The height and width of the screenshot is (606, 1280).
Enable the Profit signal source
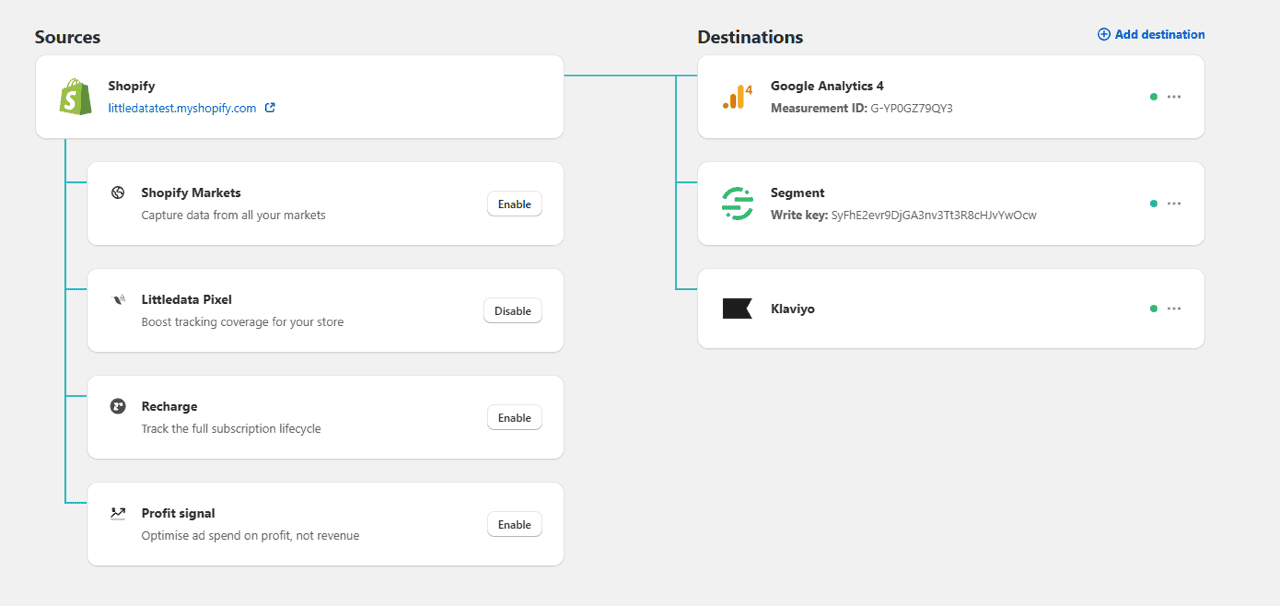pos(514,525)
